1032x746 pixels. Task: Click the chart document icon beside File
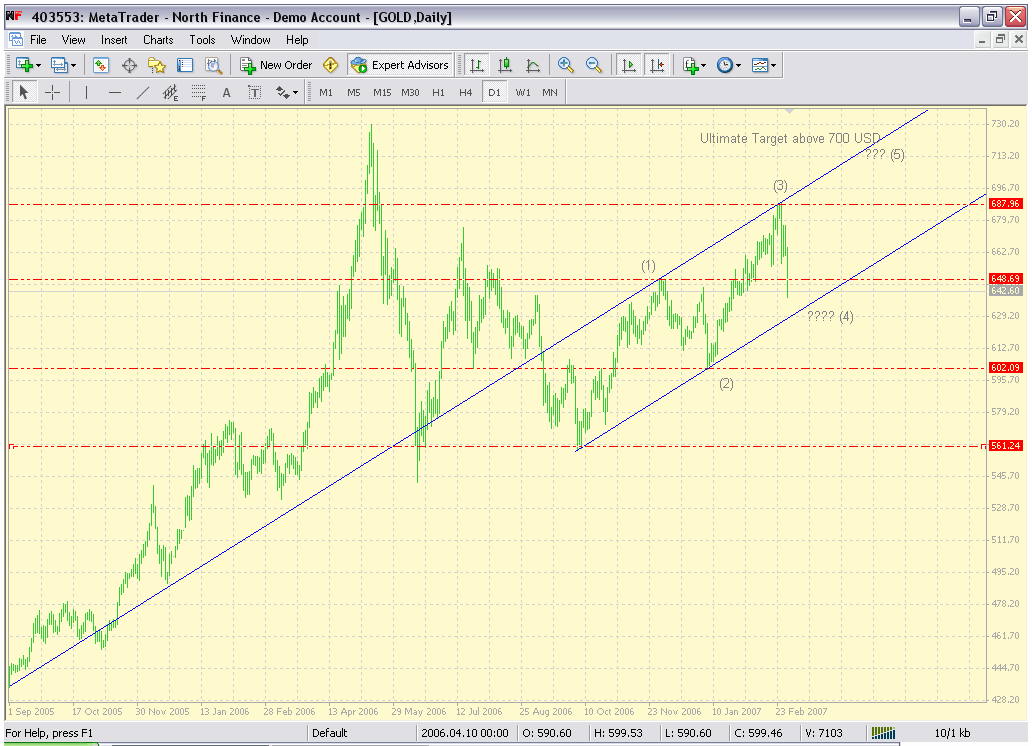pyautogui.click(x=16, y=40)
